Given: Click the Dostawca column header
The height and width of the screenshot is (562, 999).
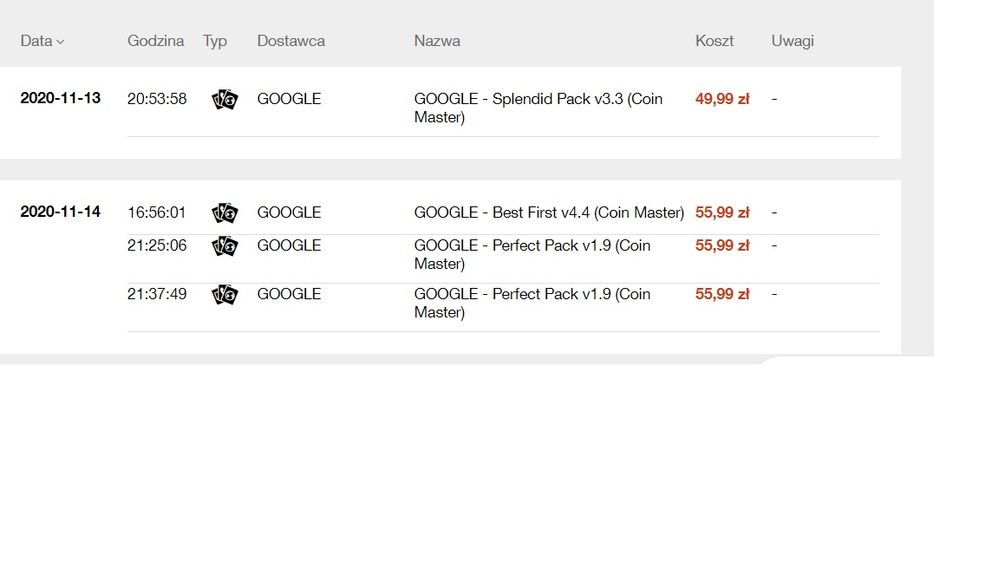Looking at the screenshot, I should coord(290,41).
